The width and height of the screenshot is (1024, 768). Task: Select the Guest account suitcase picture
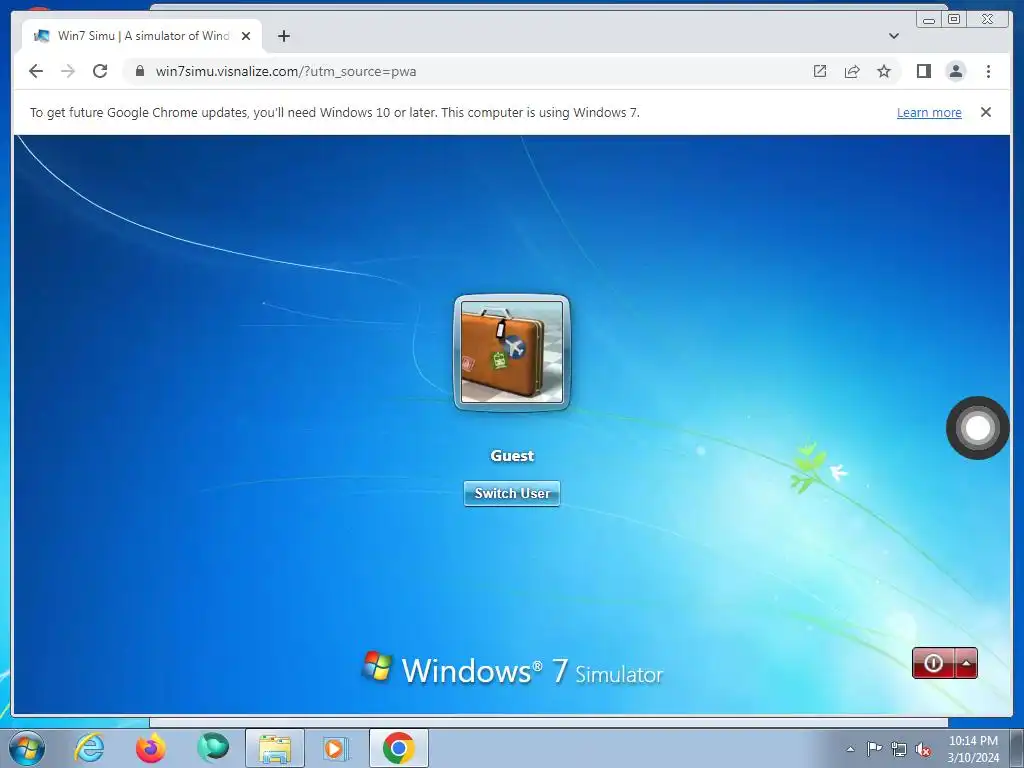[512, 352]
